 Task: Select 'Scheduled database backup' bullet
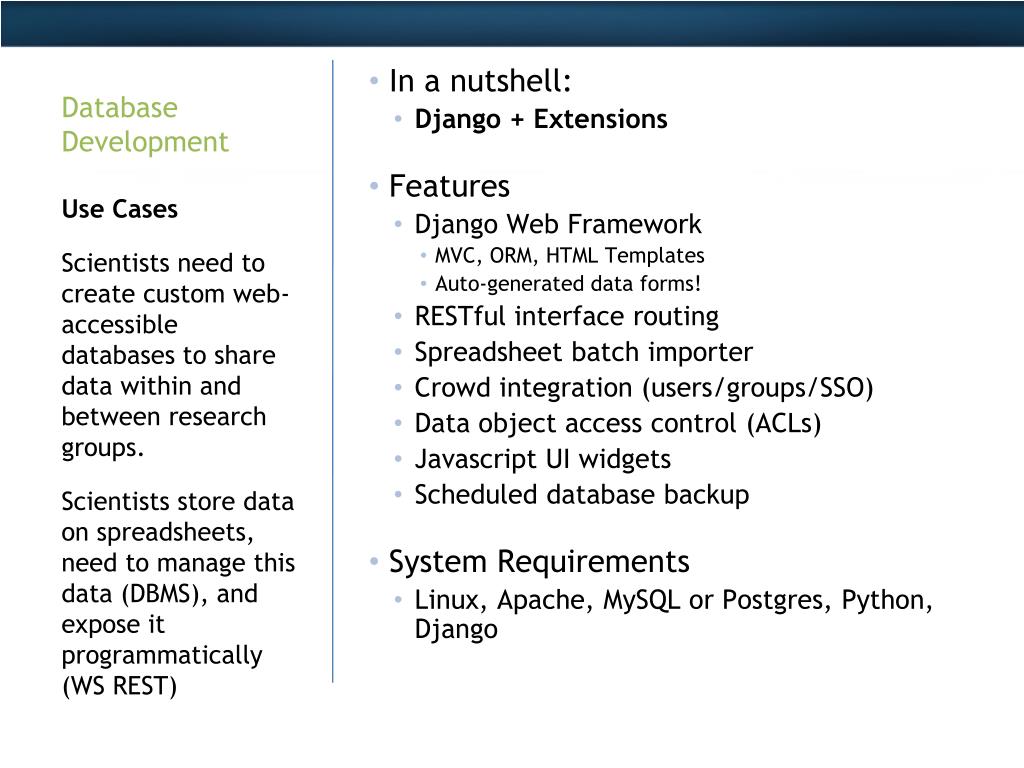click(x=581, y=495)
